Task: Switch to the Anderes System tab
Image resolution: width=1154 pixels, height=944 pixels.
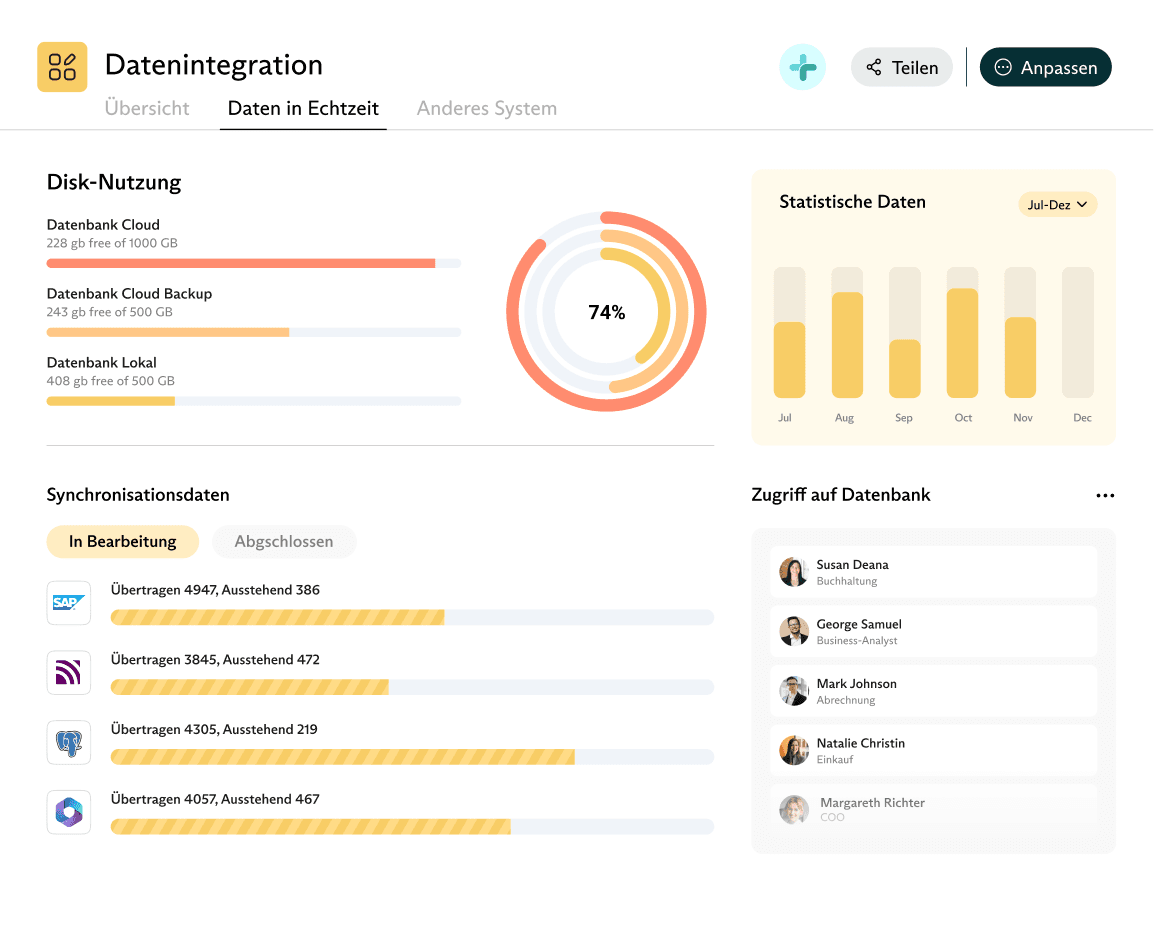Action: pos(487,109)
